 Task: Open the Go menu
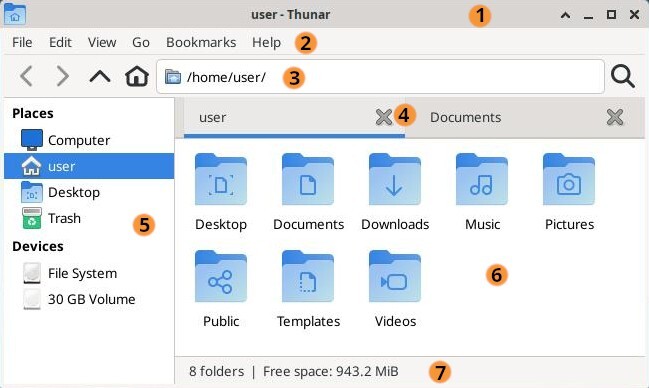141,42
